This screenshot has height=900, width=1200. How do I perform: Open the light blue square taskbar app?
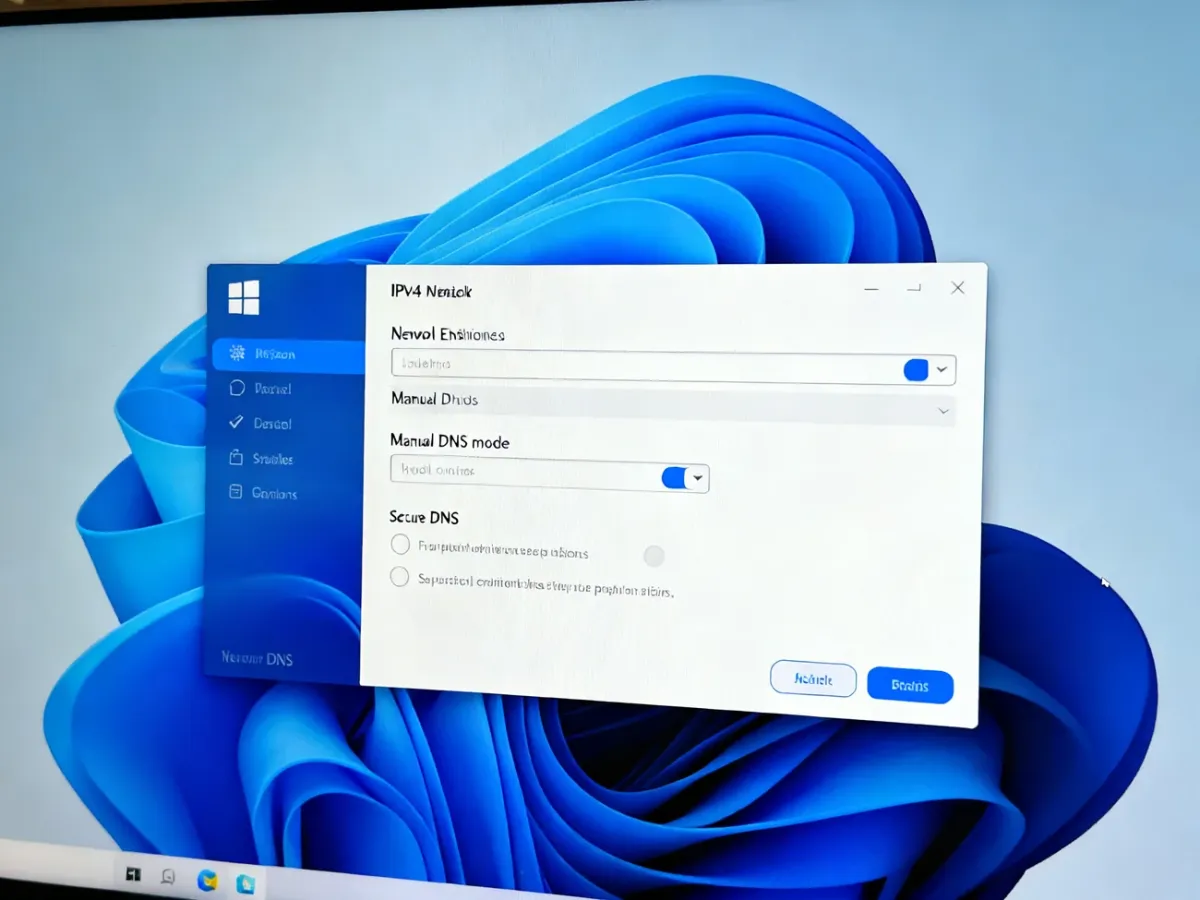coord(245,884)
